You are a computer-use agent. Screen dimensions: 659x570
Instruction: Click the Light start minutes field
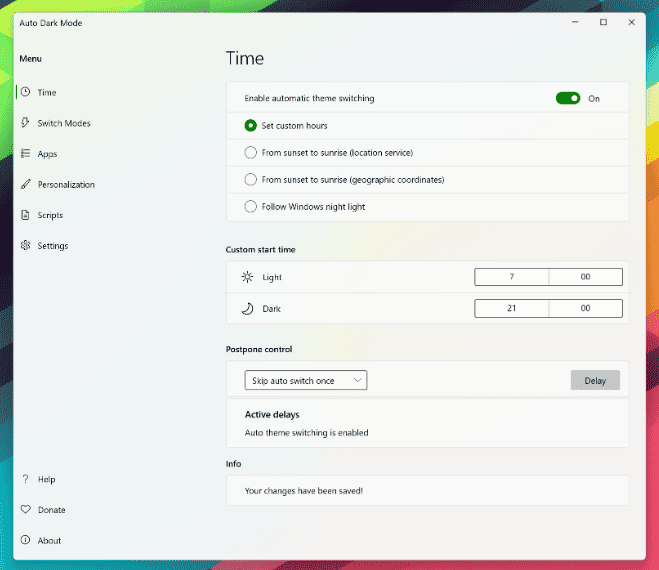click(x=585, y=277)
